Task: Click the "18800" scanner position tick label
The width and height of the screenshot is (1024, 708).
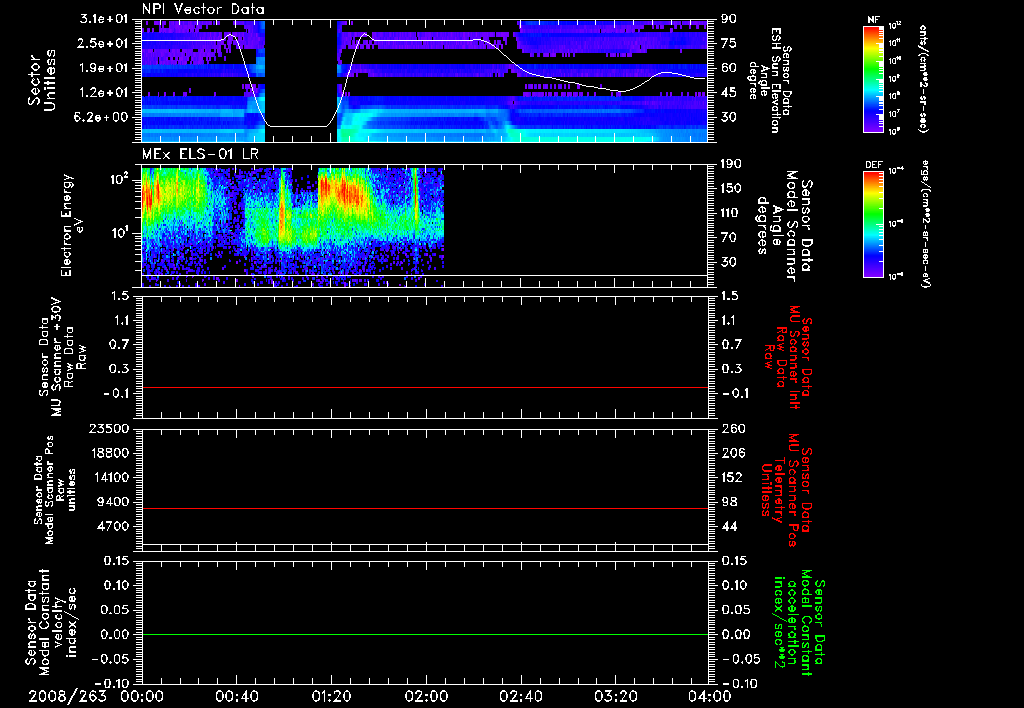Action: pyautogui.click(x=108, y=453)
